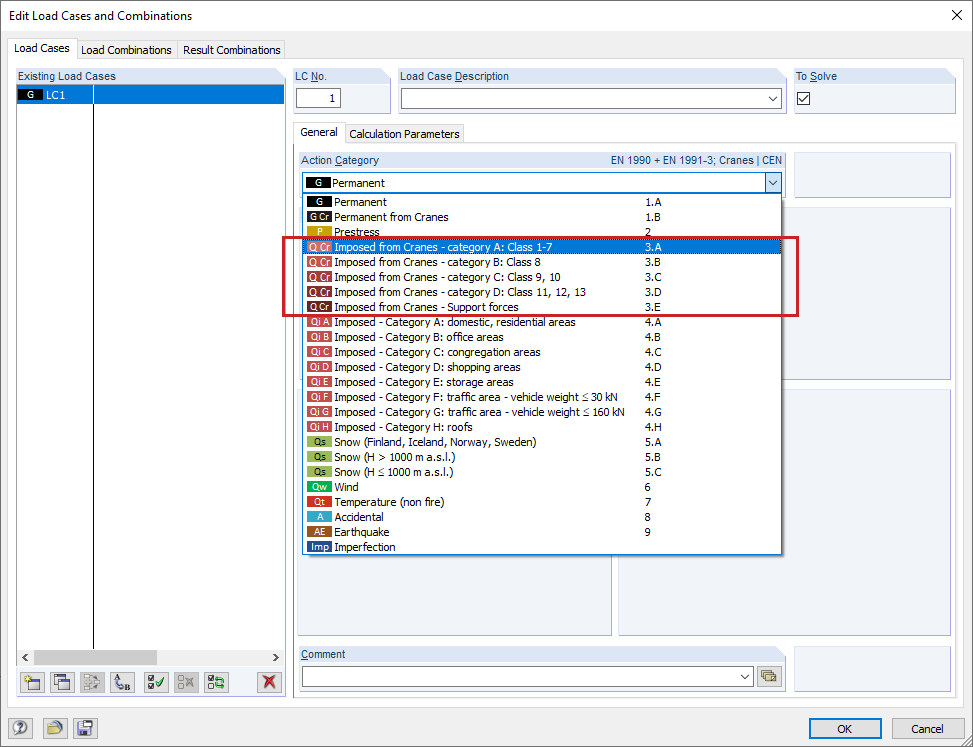
Task: Click the grayed-out deselect all icon
Action: coord(186,682)
